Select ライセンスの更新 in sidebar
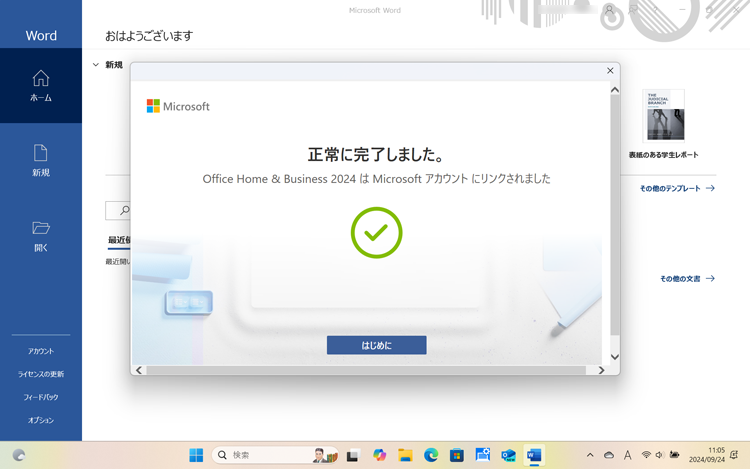The width and height of the screenshot is (750, 469). [x=41, y=374]
